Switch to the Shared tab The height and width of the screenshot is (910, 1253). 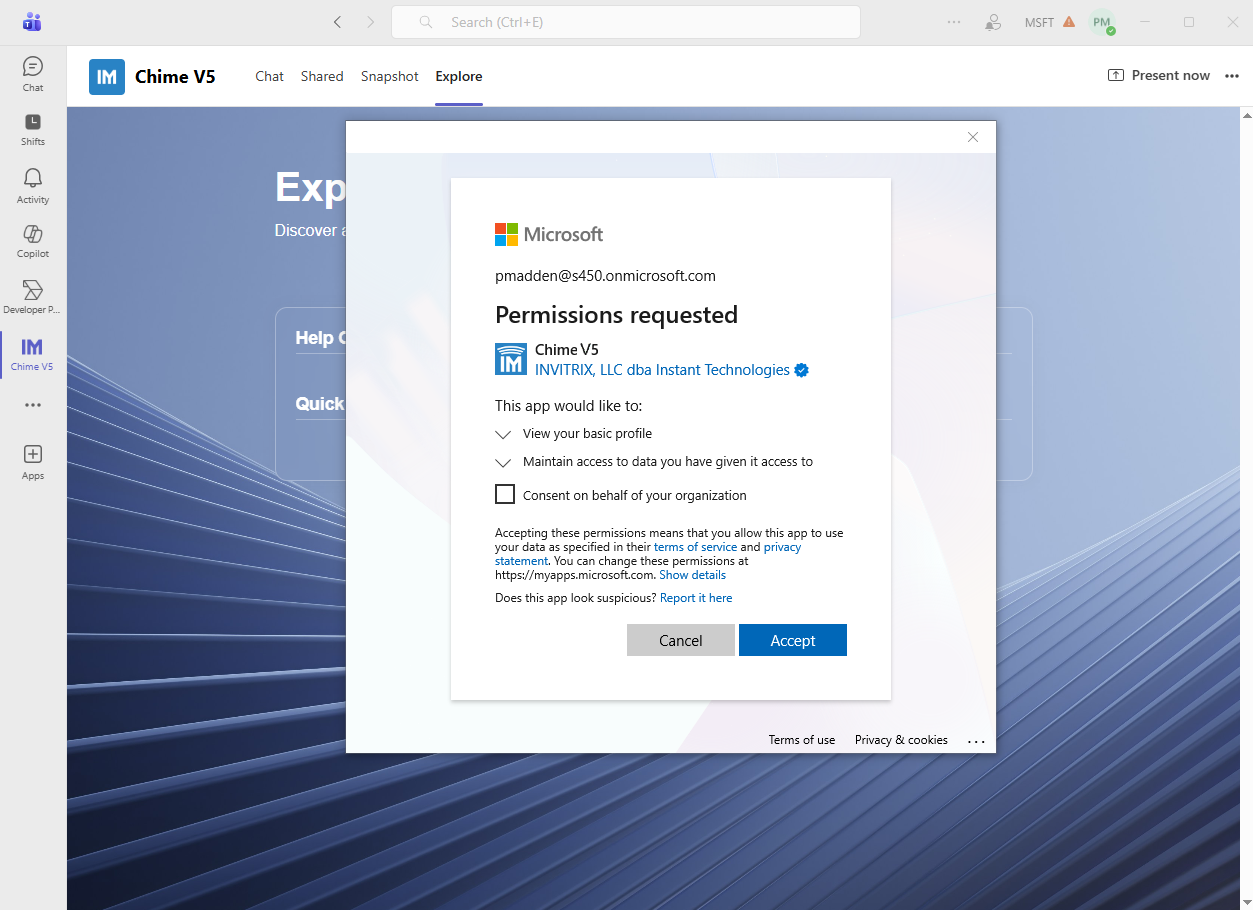(322, 76)
